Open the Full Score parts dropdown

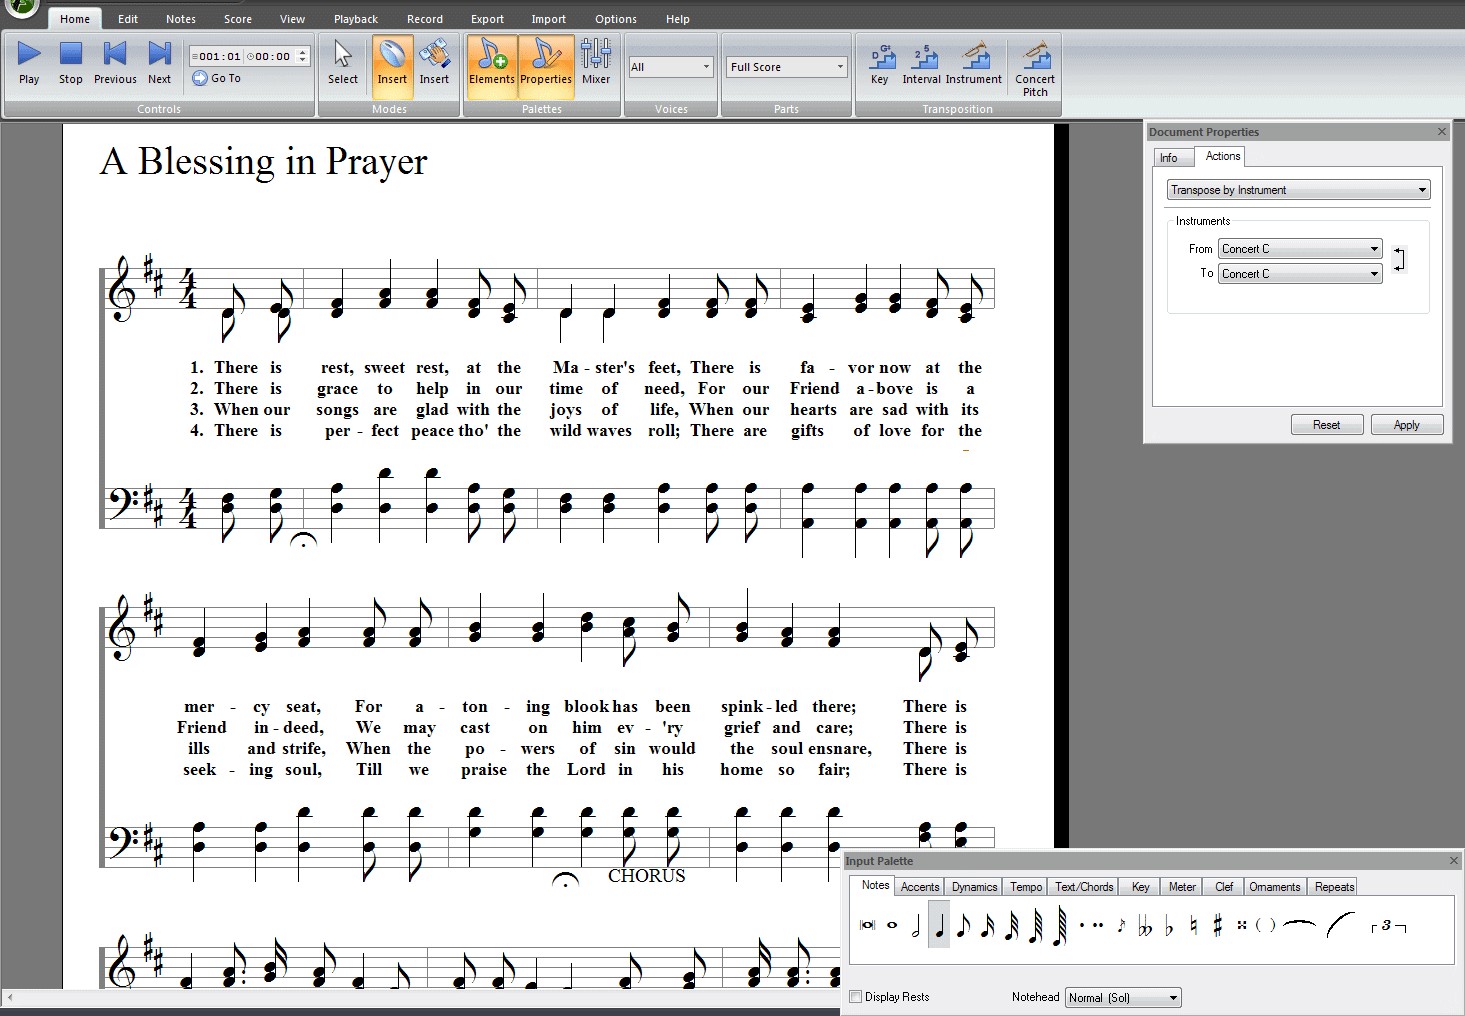[786, 67]
